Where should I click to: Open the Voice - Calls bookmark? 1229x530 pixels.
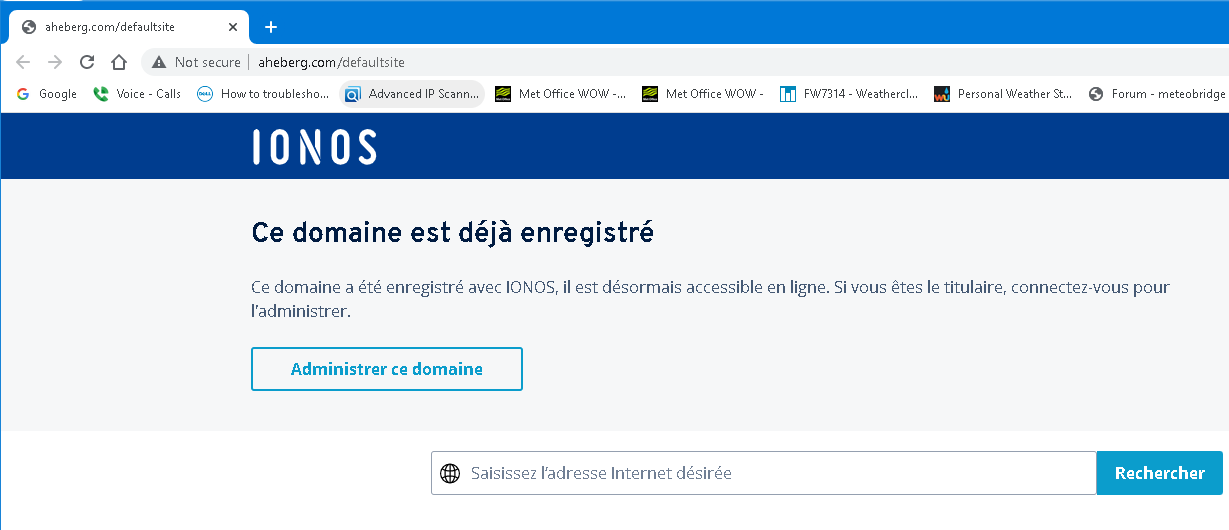(x=137, y=94)
